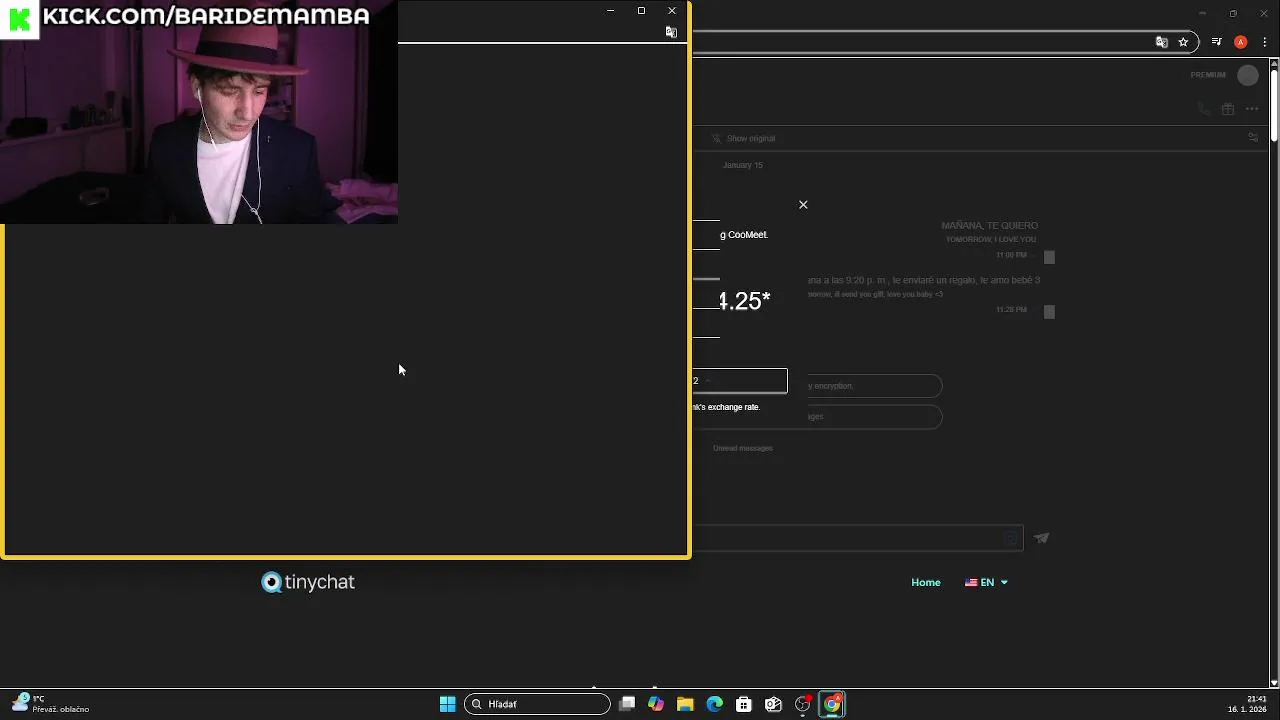This screenshot has height=720, width=1280.
Task: Open Microsoft Store from taskbar
Action: 744,704
